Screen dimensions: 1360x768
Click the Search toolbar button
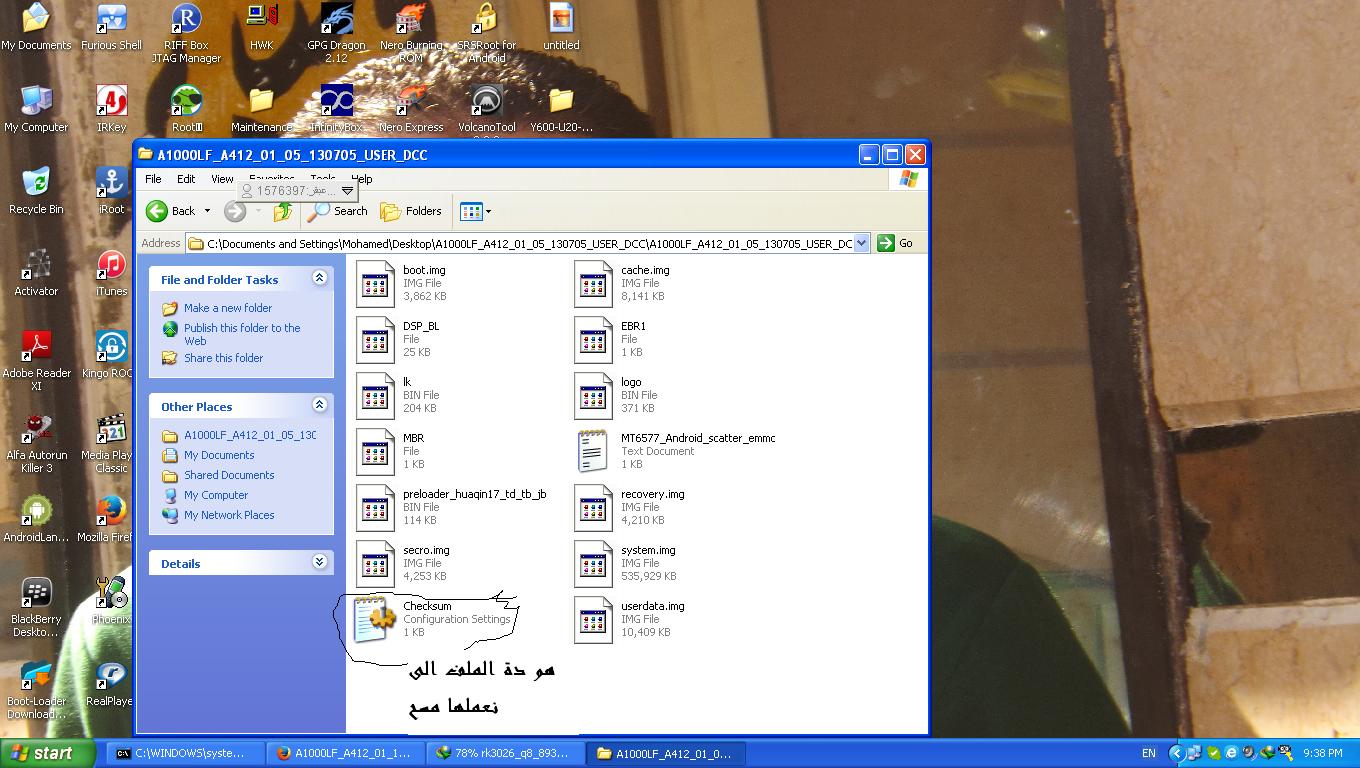click(338, 211)
